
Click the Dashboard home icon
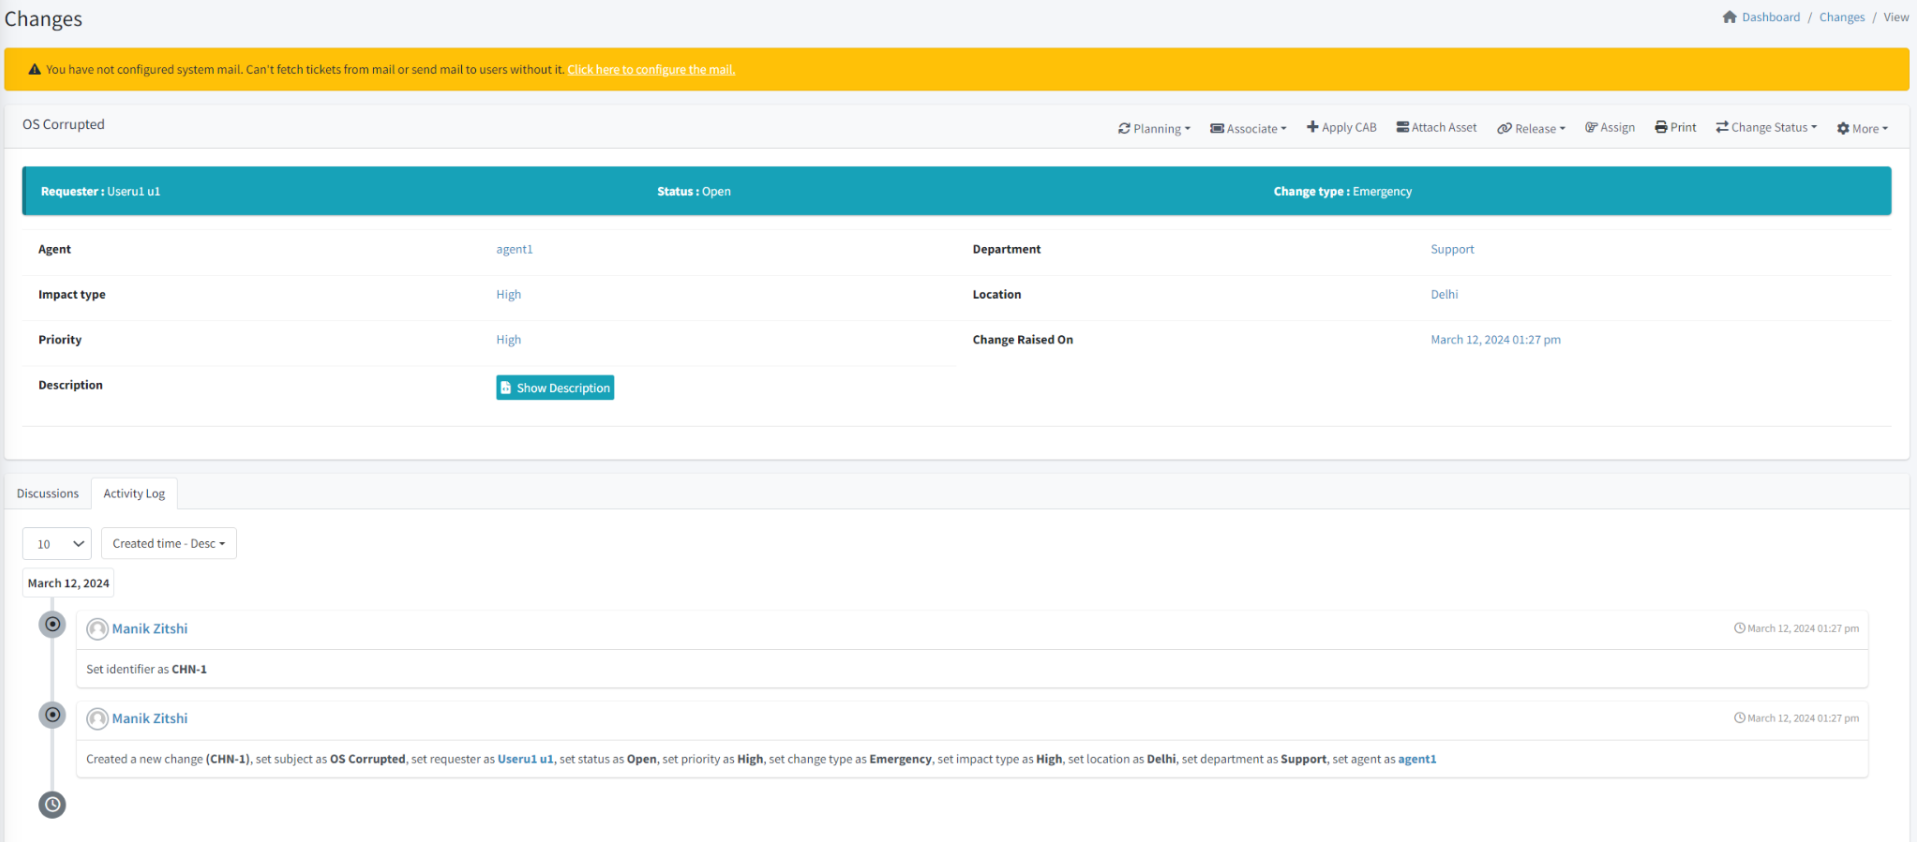[x=1729, y=17]
